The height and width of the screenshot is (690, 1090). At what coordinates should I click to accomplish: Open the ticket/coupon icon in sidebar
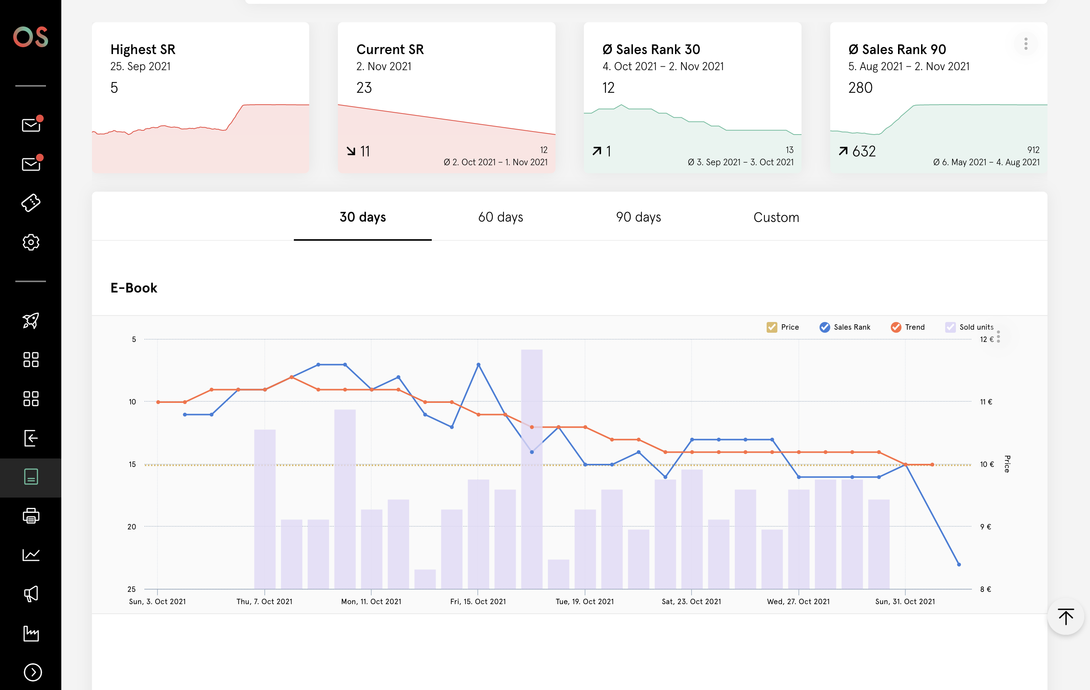pyautogui.click(x=31, y=203)
